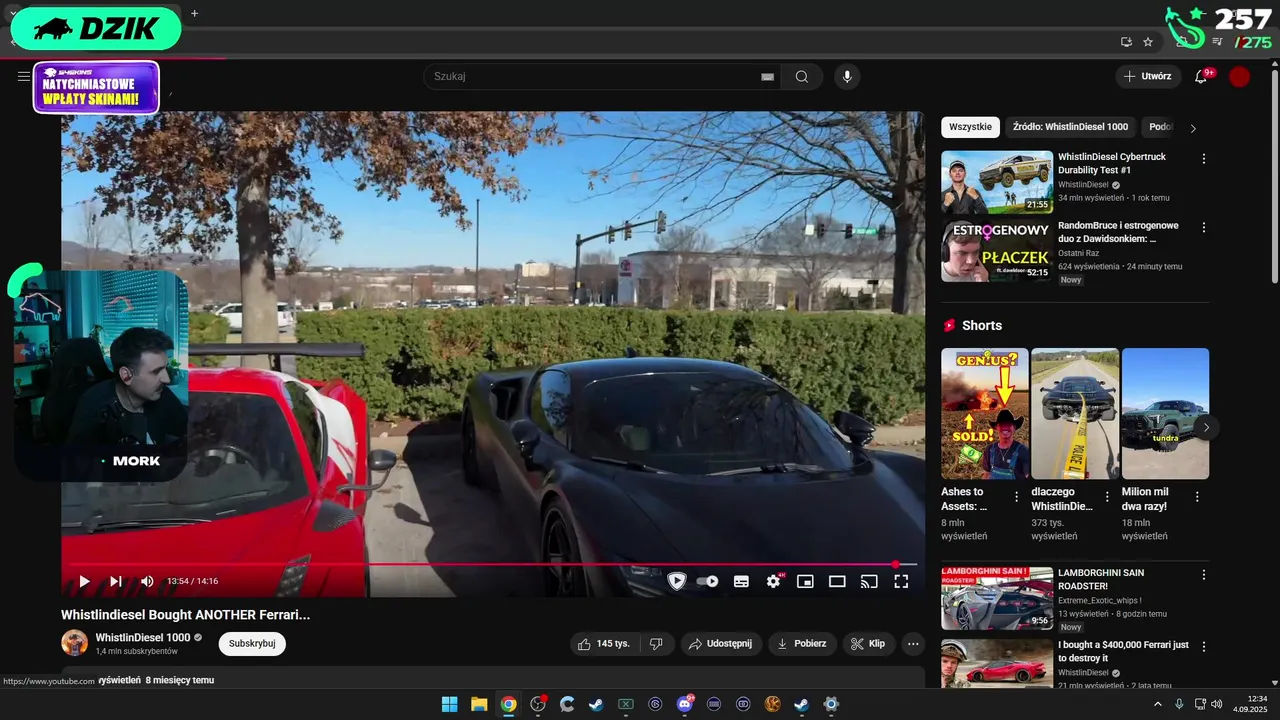Open the account avatar menu
This screenshot has height=720, width=1280.
(x=1240, y=77)
